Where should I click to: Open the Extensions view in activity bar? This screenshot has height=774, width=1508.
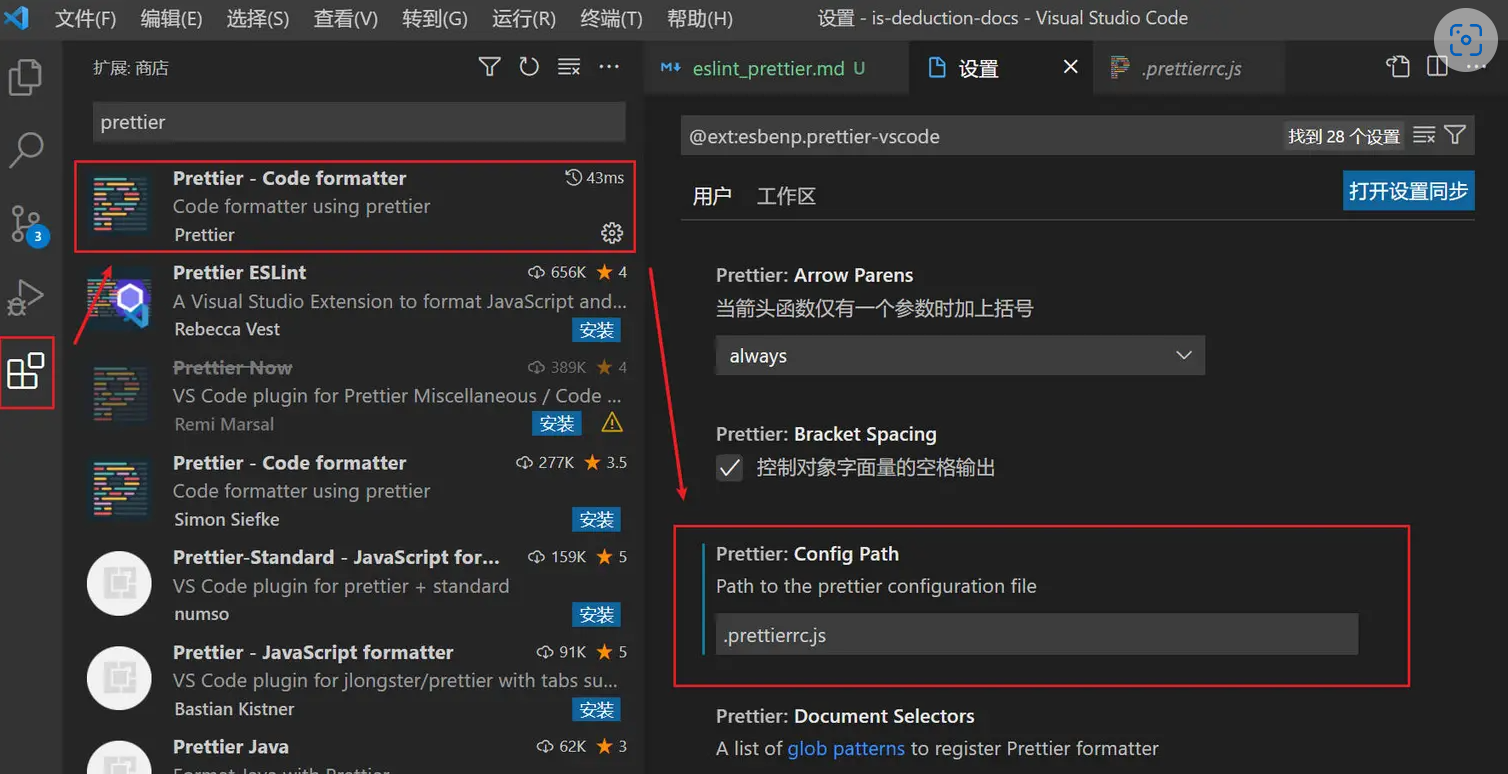pyautogui.click(x=26, y=372)
